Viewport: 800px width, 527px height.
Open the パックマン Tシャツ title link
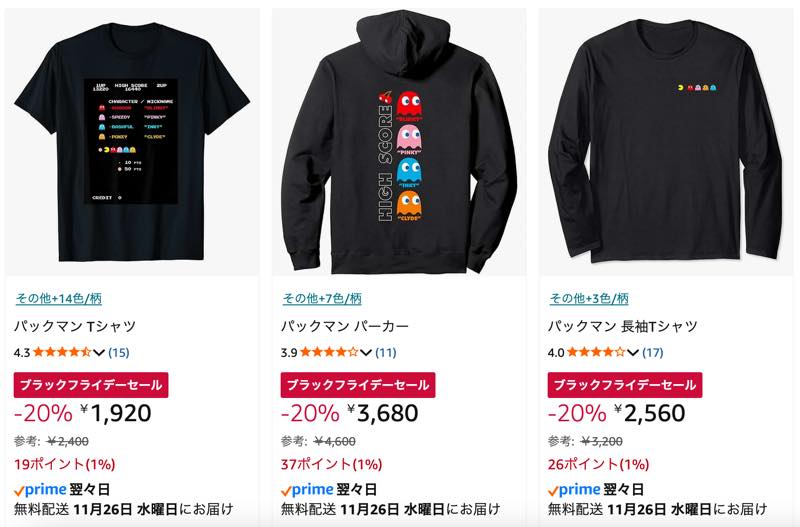(x=75, y=326)
